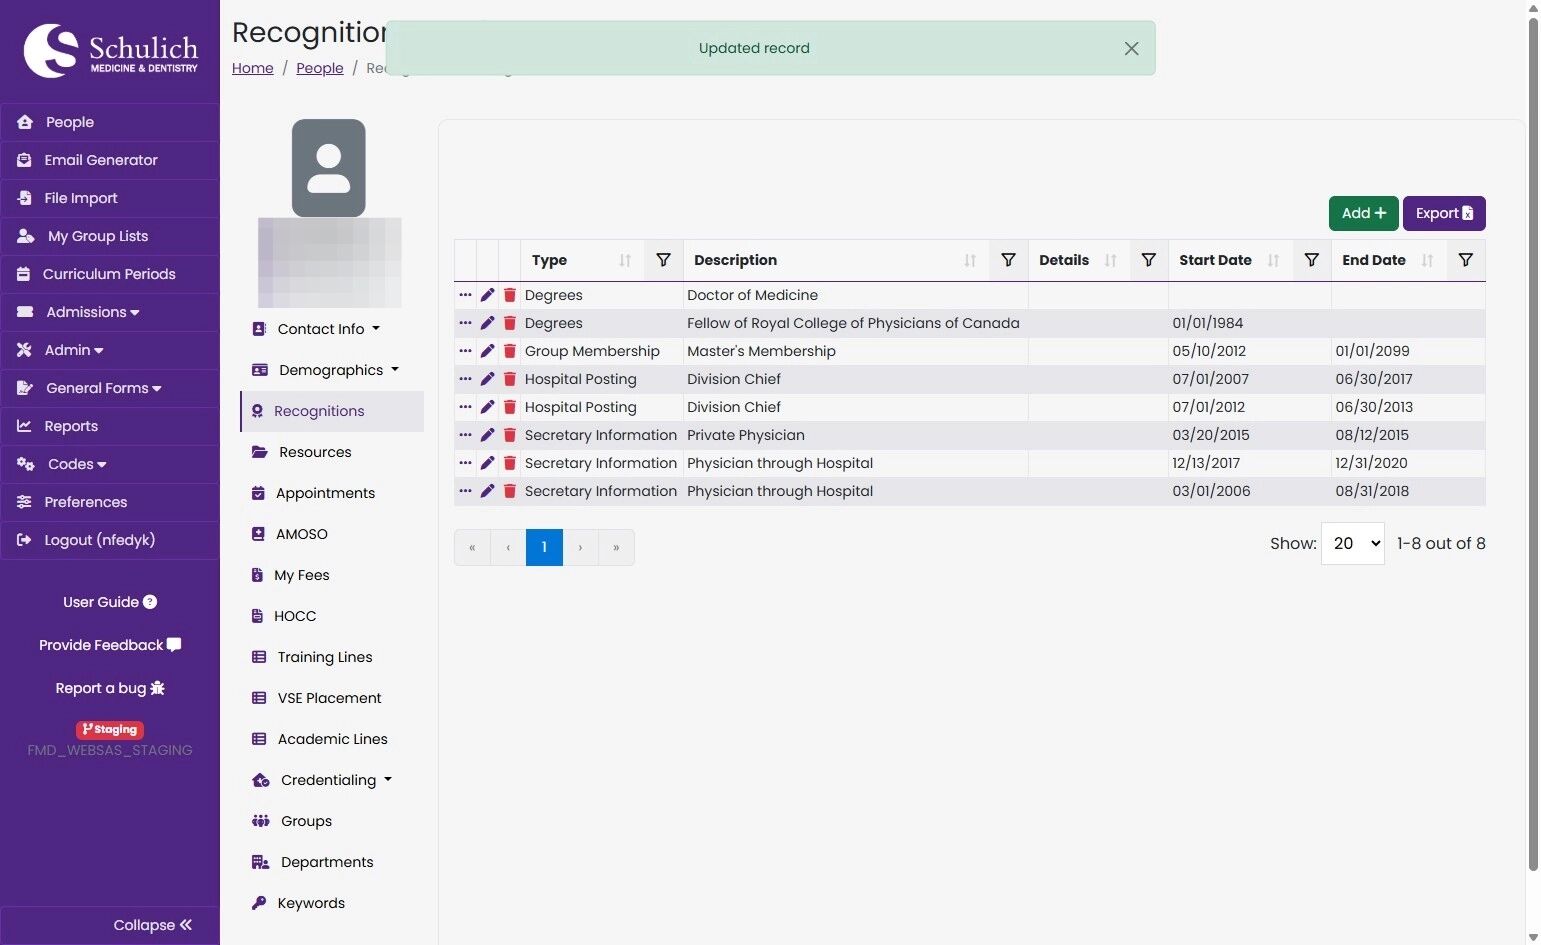Image resolution: width=1541 pixels, height=945 pixels.
Task: Edit Division Chief record starting 07/01/2007
Action: (487, 379)
